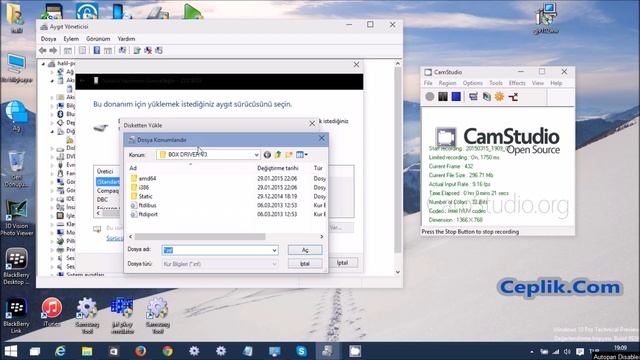Image resolution: width=640 pixels, height=360 pixels.
Task: Open Dosya menu in Aygıt Yöneticisi
Action: tap(48, 39)
